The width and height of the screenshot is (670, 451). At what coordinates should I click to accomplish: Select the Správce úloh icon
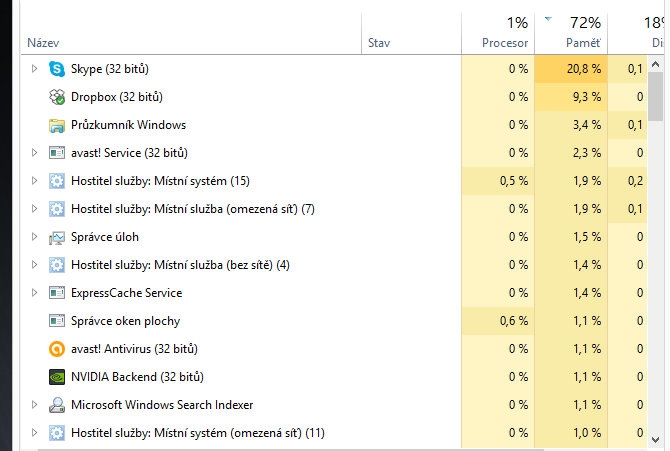(57, 237)
